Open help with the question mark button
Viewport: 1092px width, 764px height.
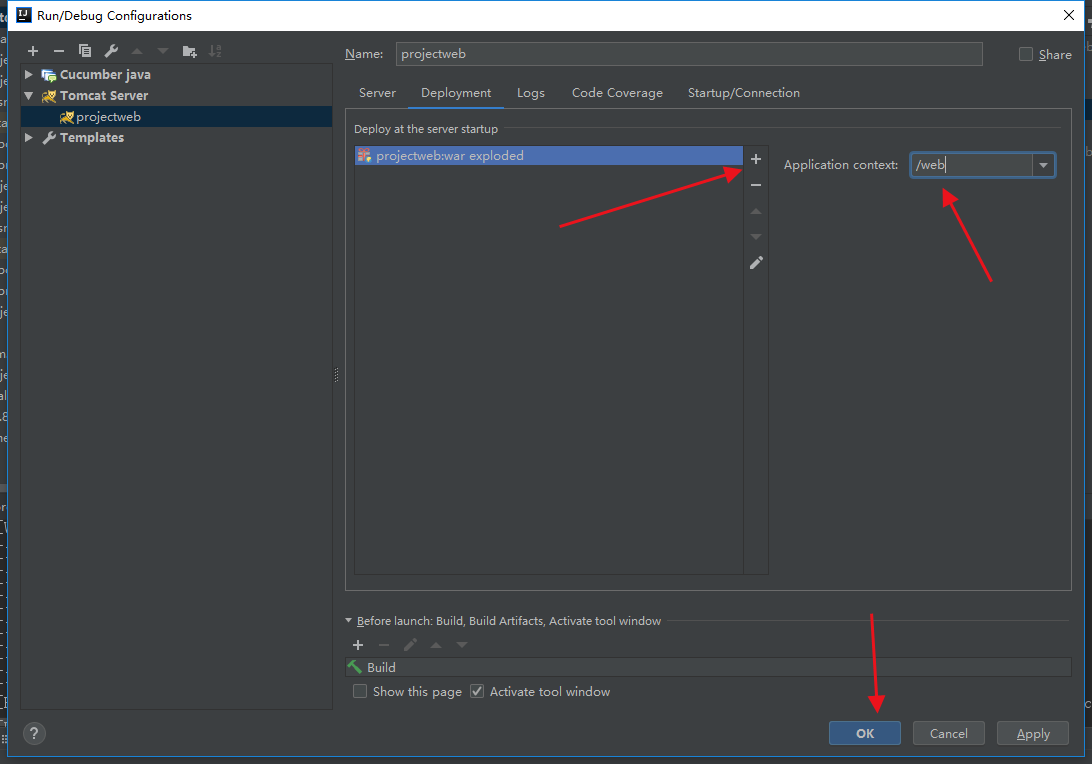pyautogui.click(x=34, y=733)
